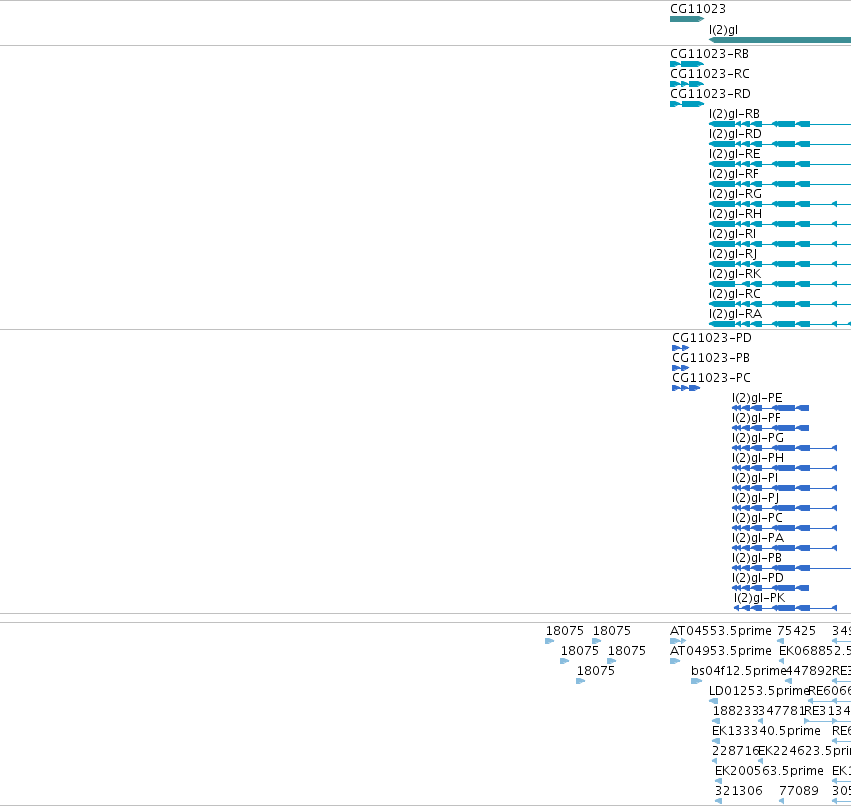The height and width of the screenshot is (806, 851).
Task: Click EST bs04f12.5prime
Action: click(696, 682)
